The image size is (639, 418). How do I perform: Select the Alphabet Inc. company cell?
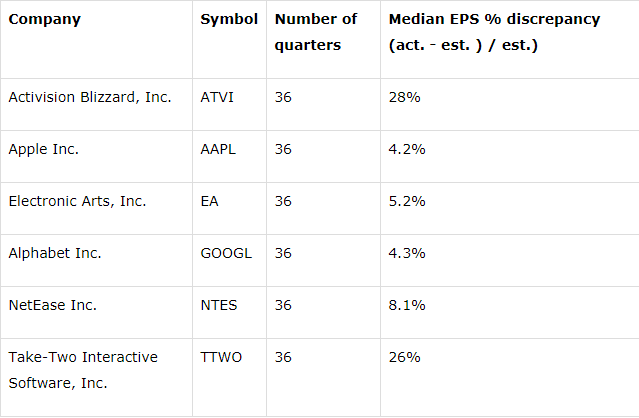54,253
